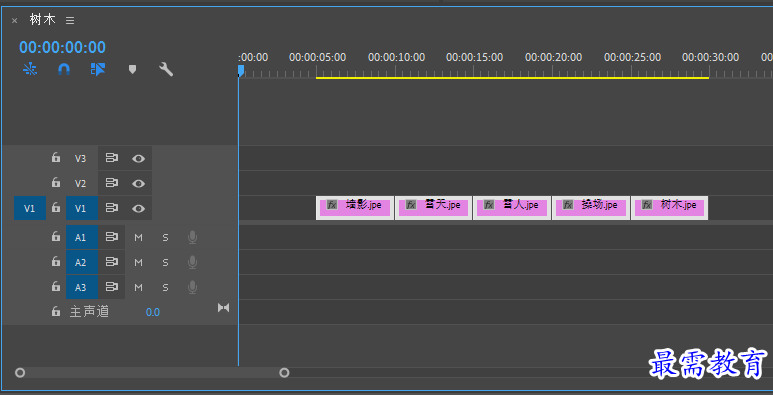Screen dimensions: 773x395
Task: Enable voice-over record on A2
Action: pos(192,262)
